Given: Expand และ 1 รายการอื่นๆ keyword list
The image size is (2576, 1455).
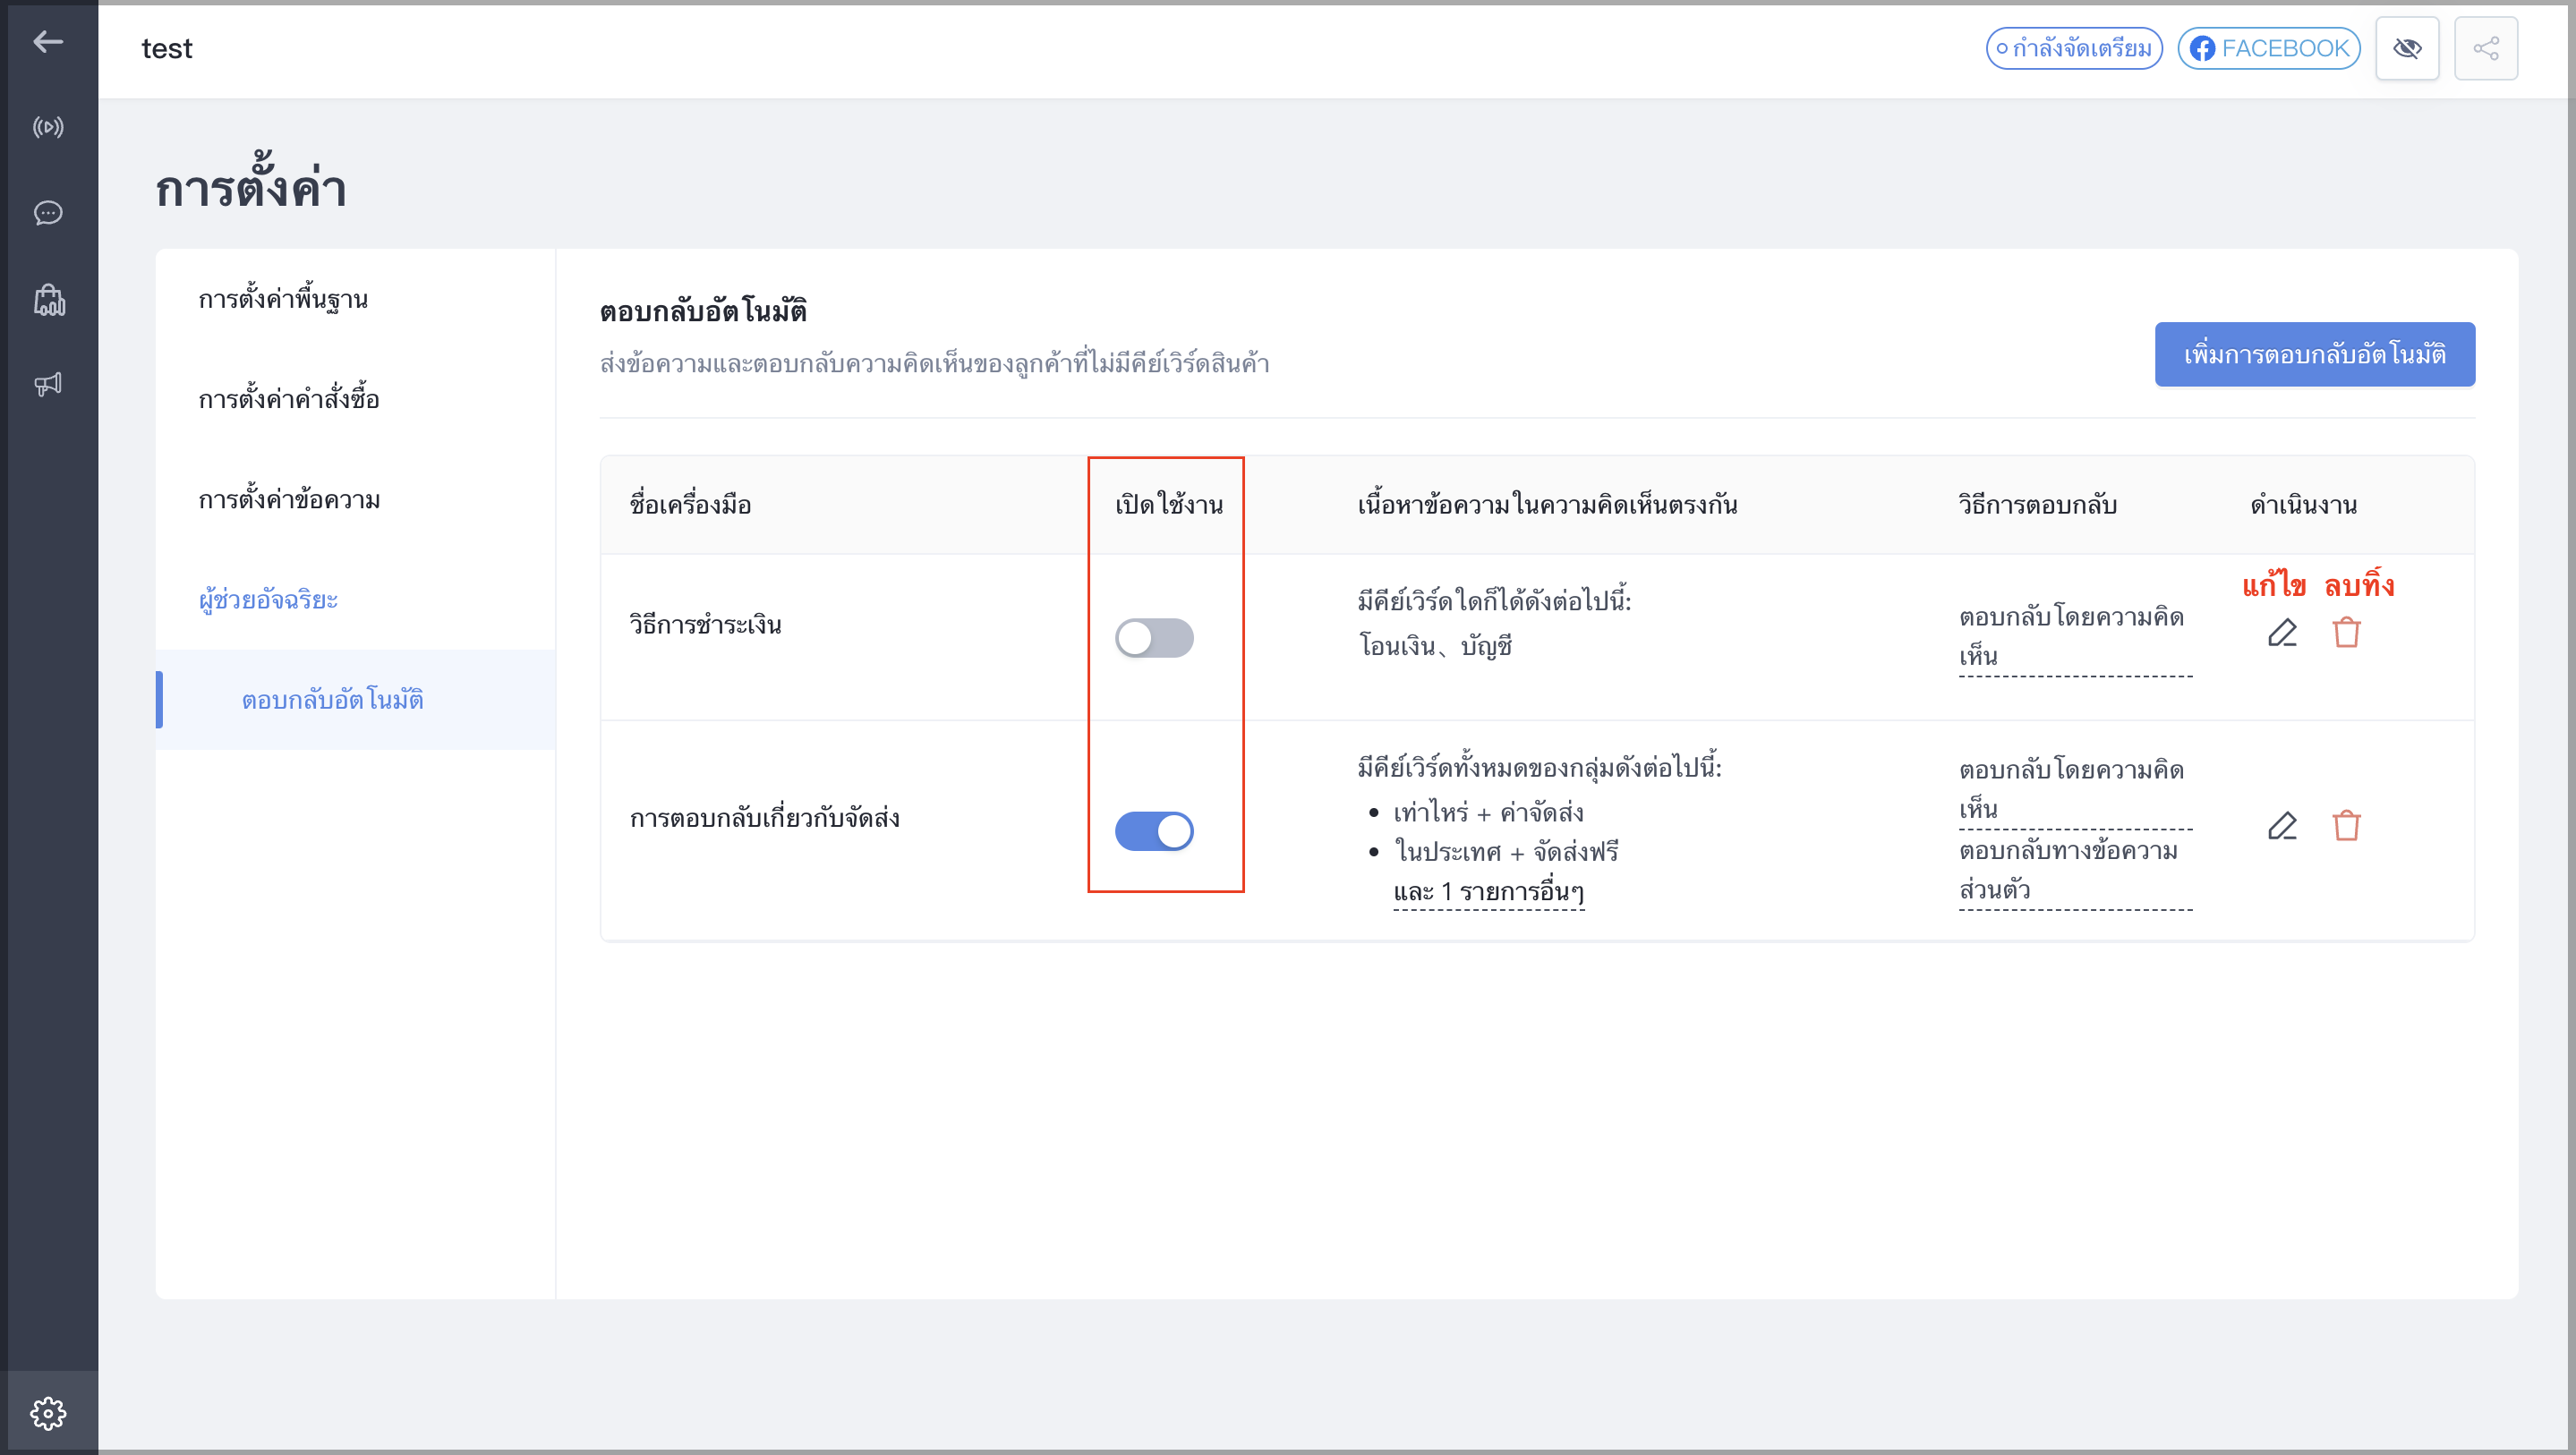Looking at the screenshot, I should point(1489,891).
